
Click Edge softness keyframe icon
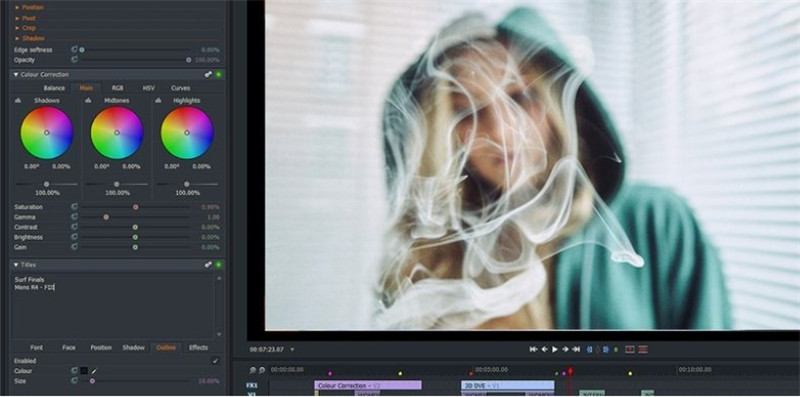pyautogui.click(x=74, y=49)
